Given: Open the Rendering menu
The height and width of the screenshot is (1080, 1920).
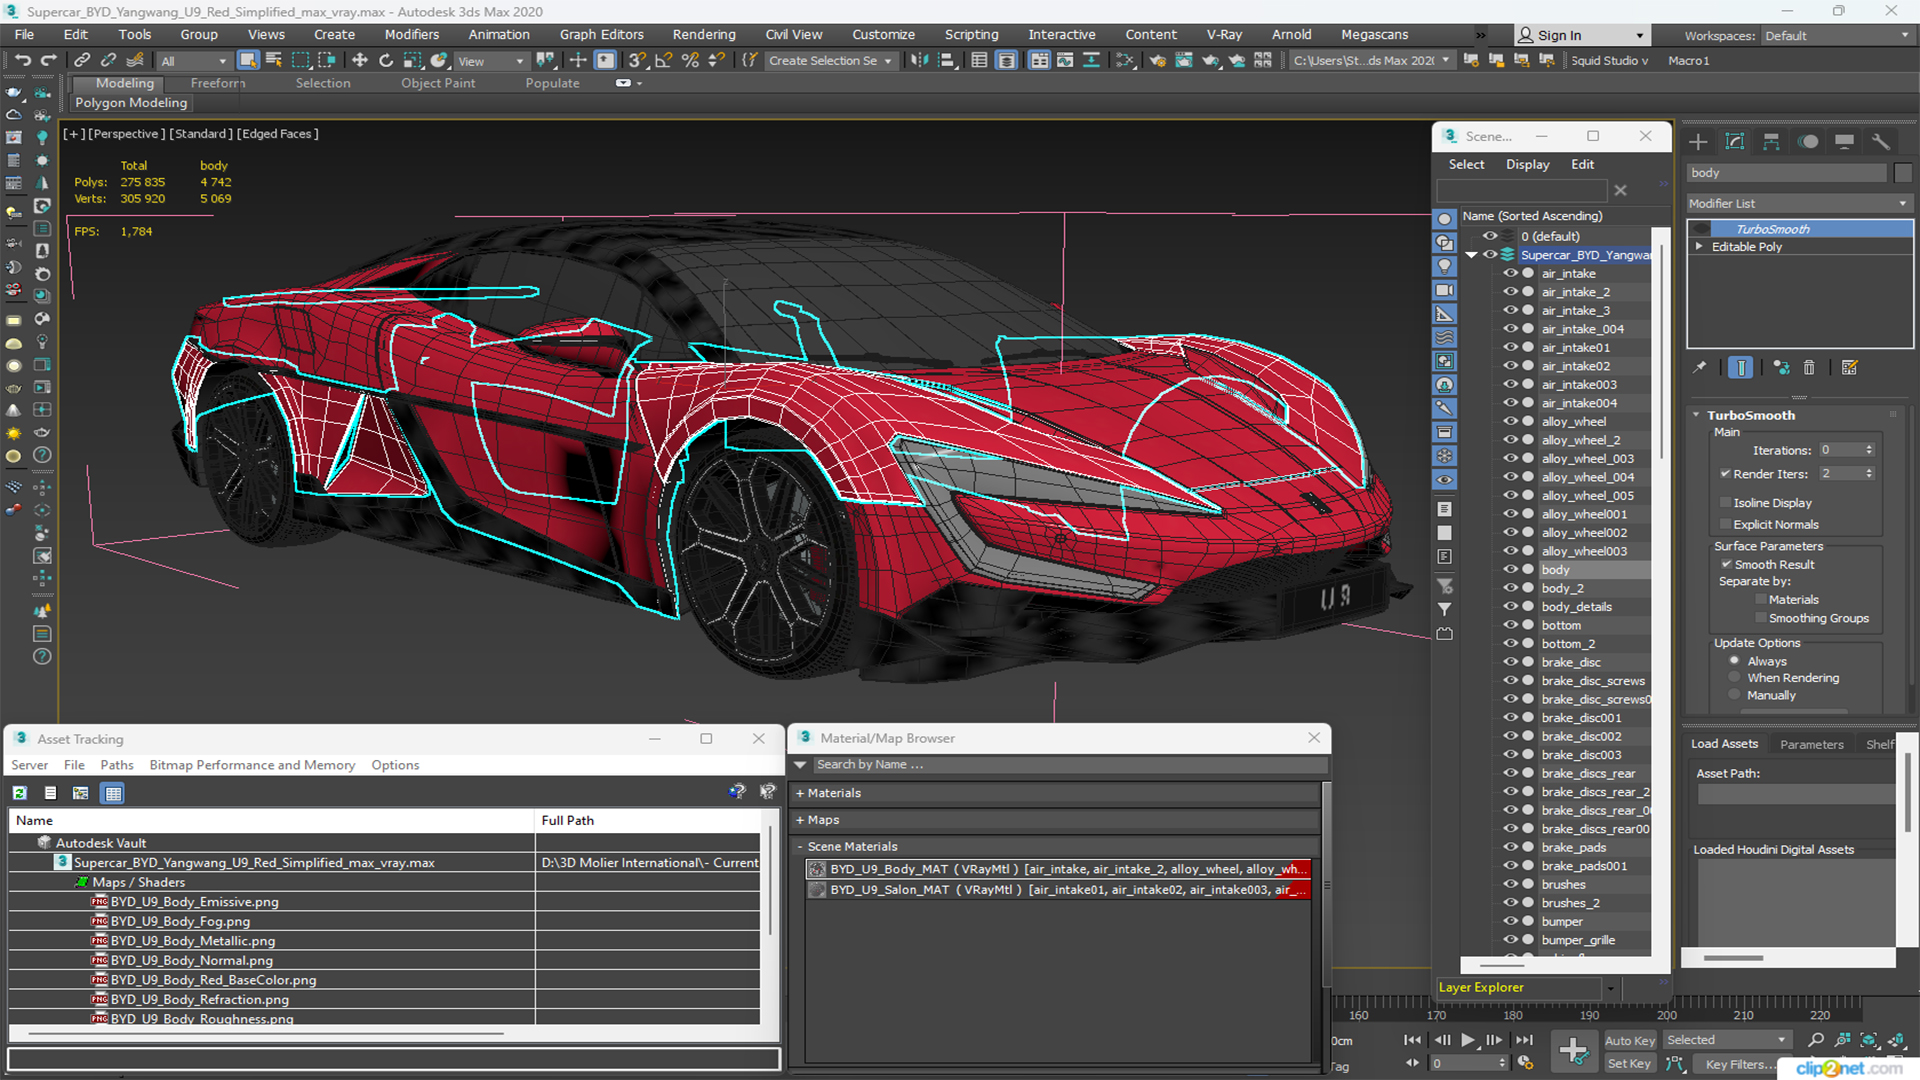Looking at the screenshot, I should point(703,34).
